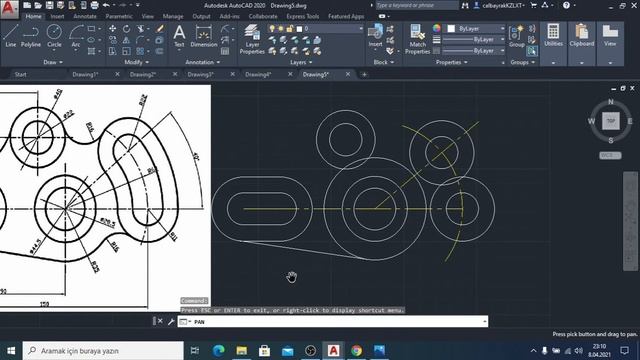Insert a Table from Annotation panel

point(225,51)
